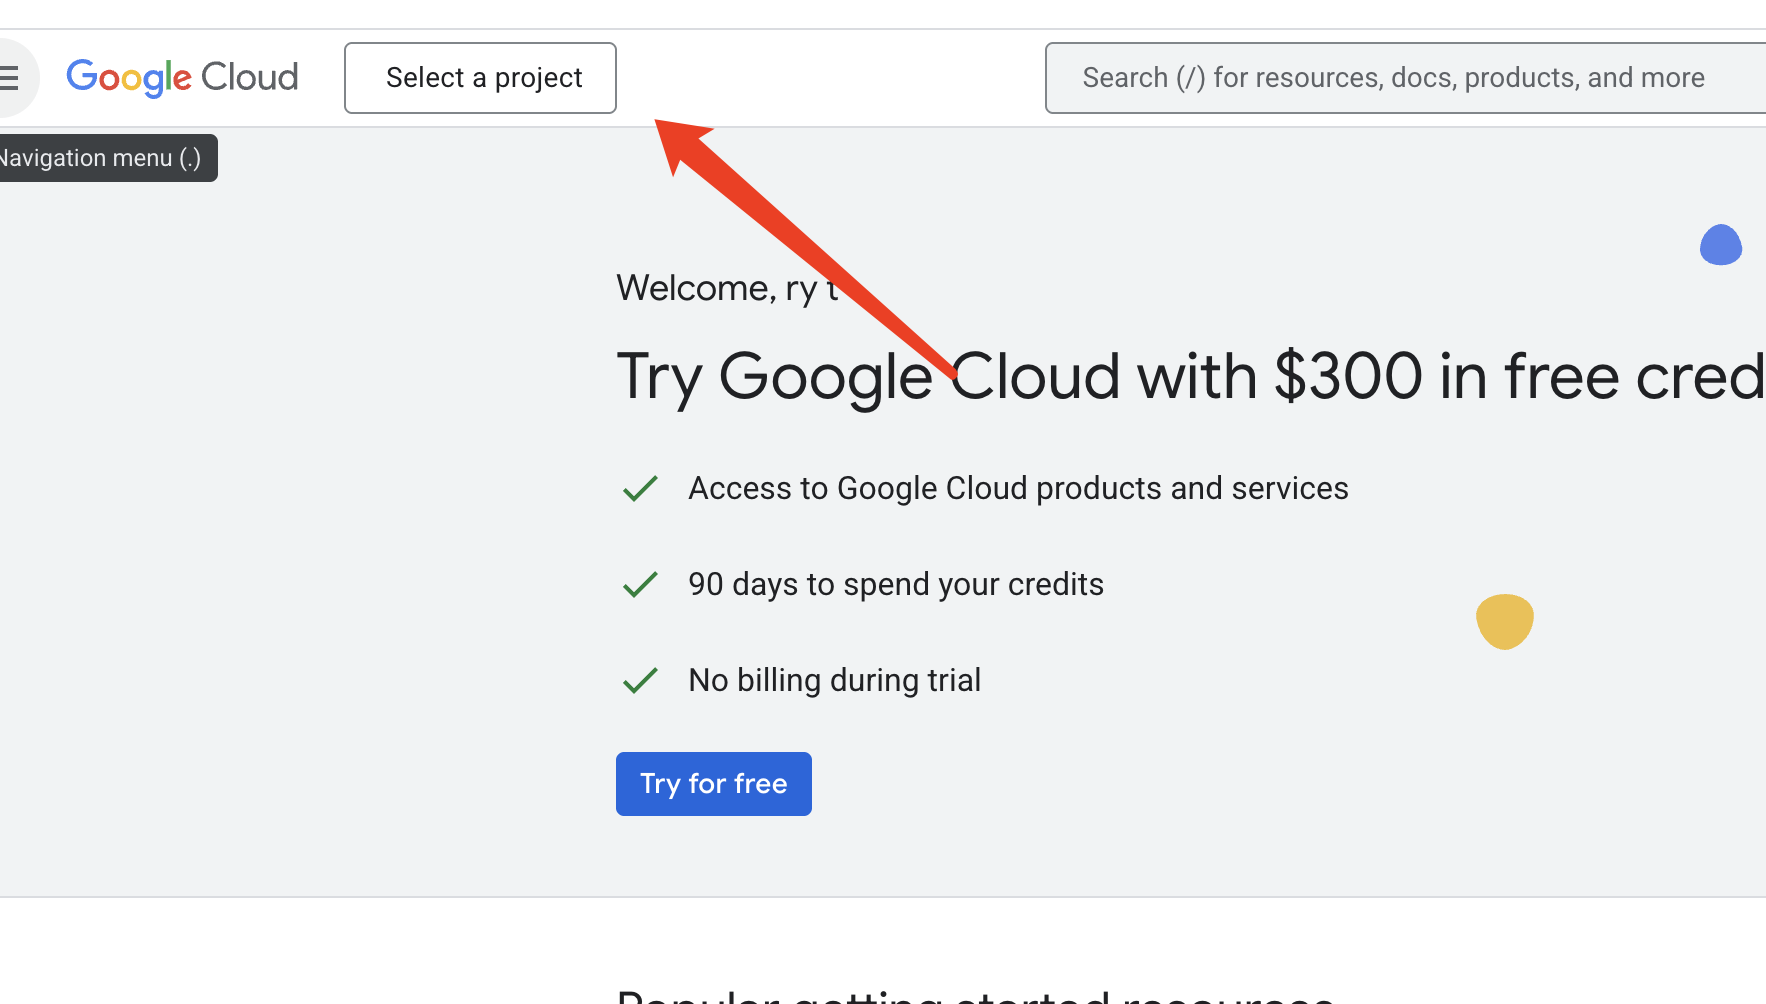Image resolution: width=1766 pixels, height=1004 pixels.
Task: Click 'No billing during trial' text
Action: 834,681
